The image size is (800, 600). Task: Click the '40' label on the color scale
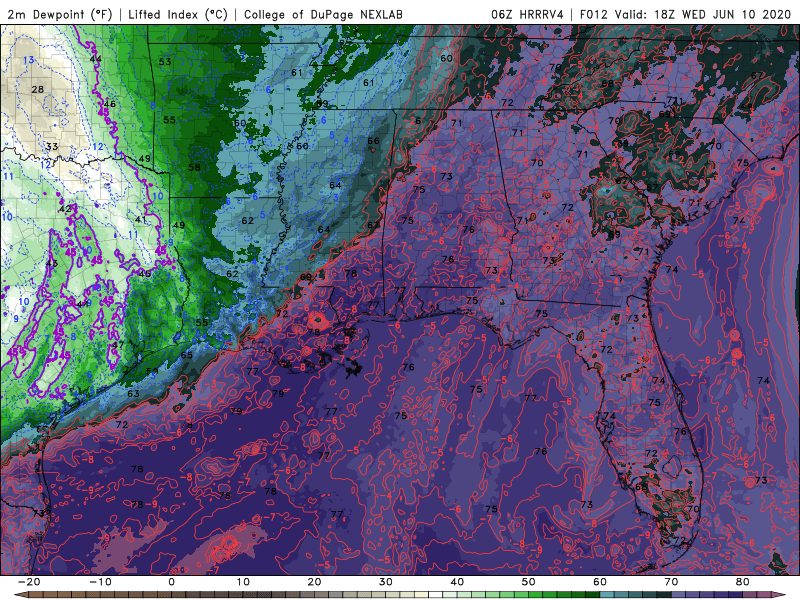tap(457, 582)
